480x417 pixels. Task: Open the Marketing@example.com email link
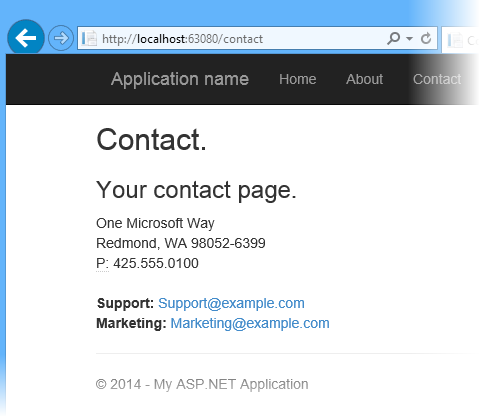coord(250,323)
